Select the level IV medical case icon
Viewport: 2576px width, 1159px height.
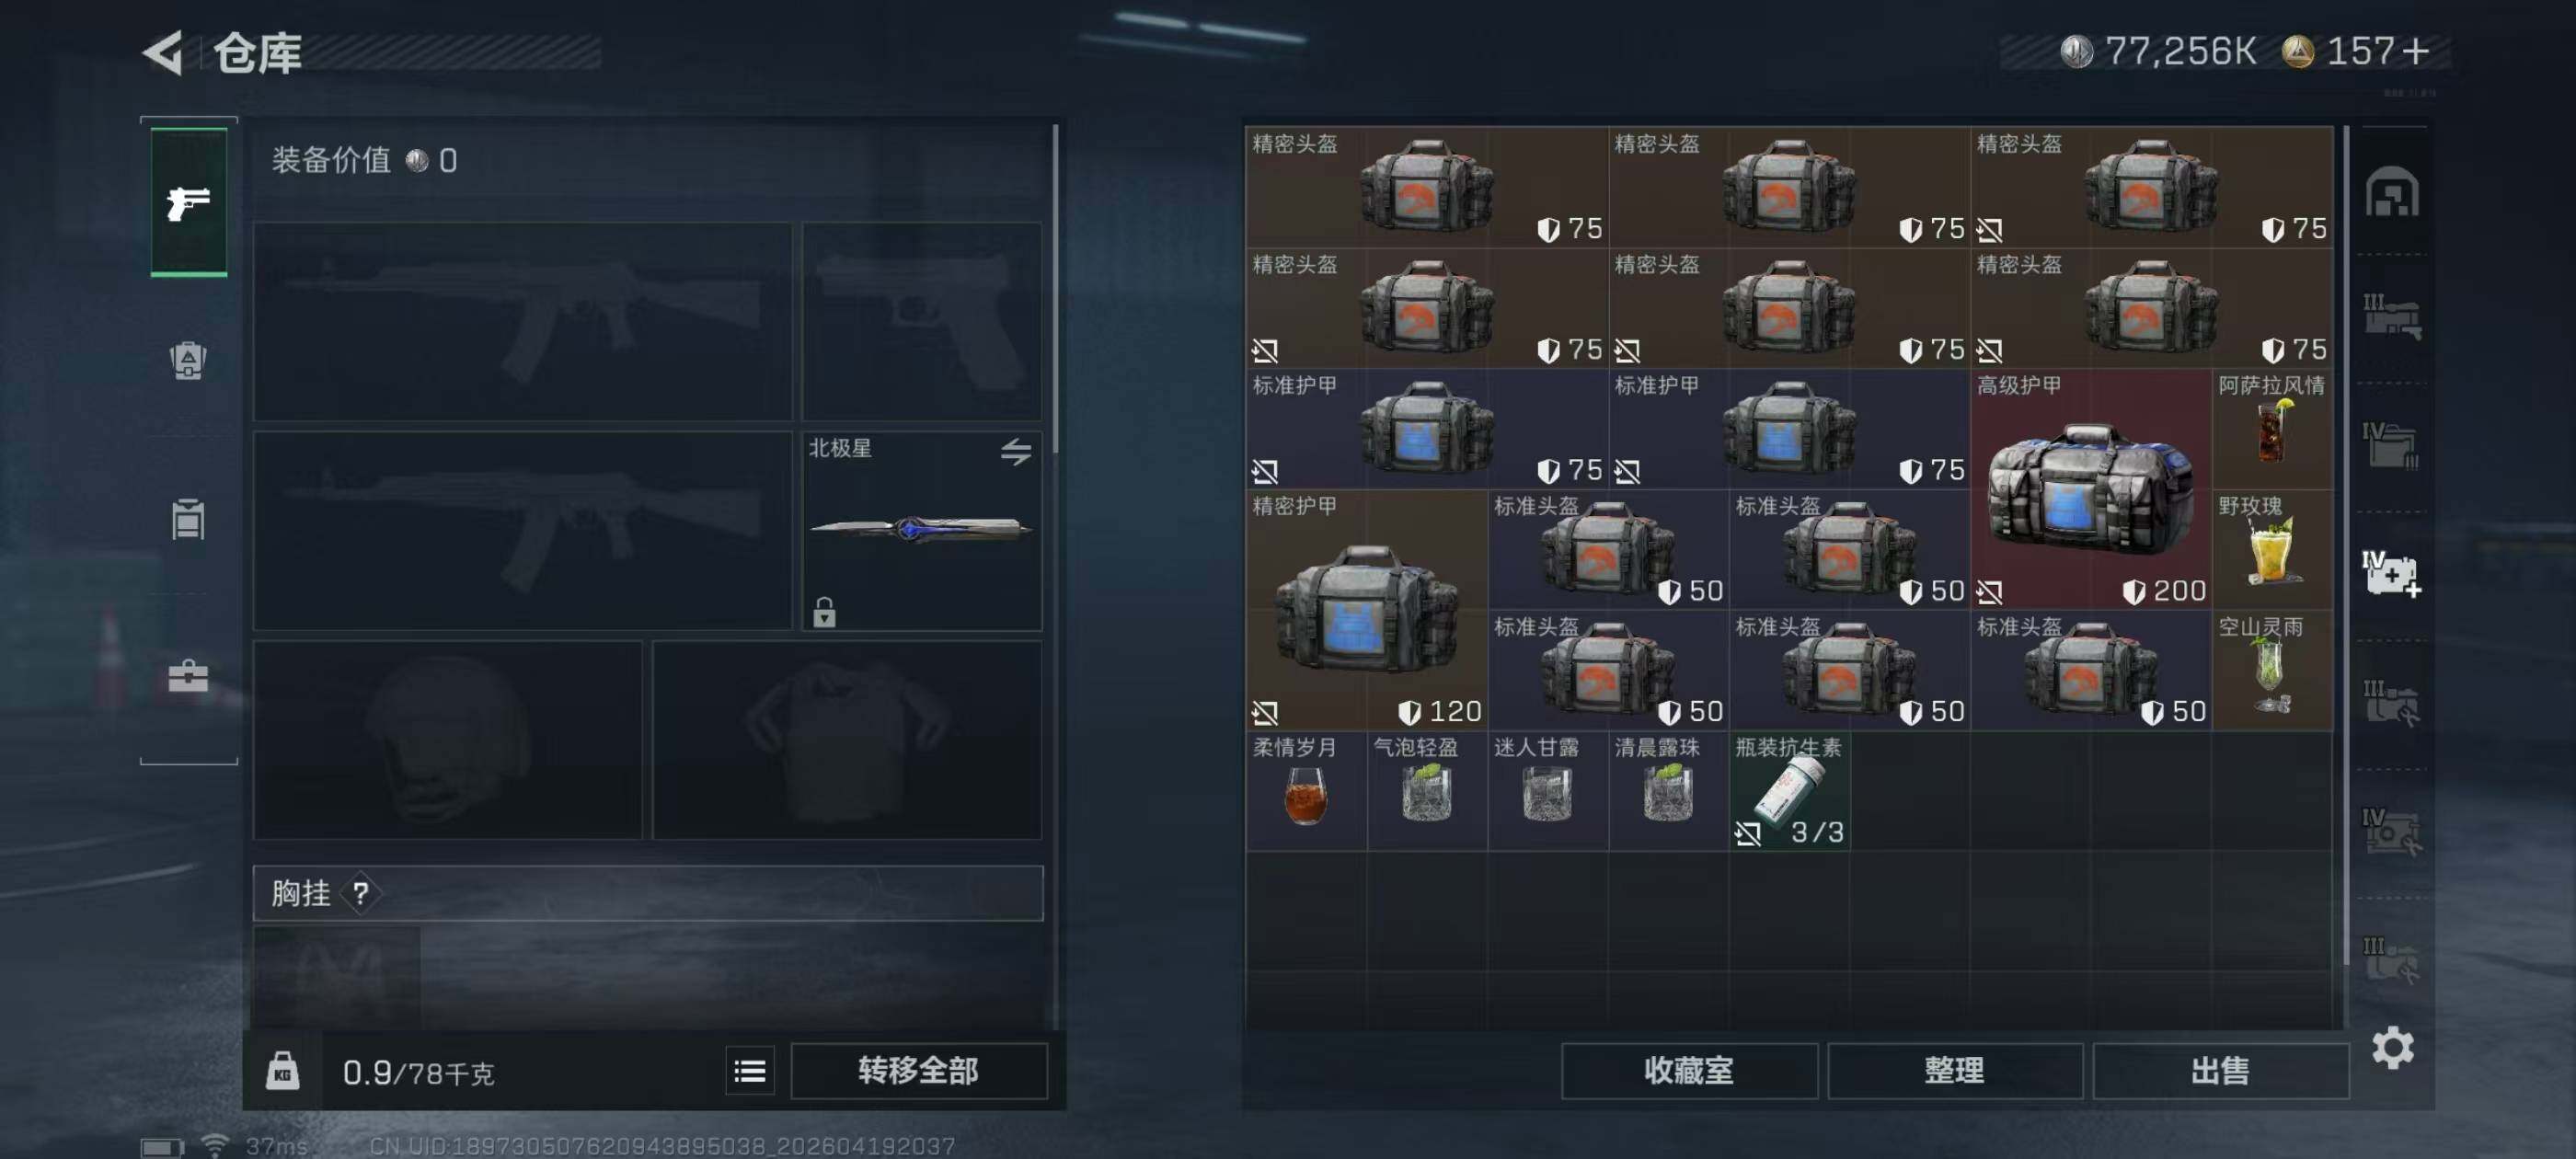pyautogui.click(x=2391, y=573)
